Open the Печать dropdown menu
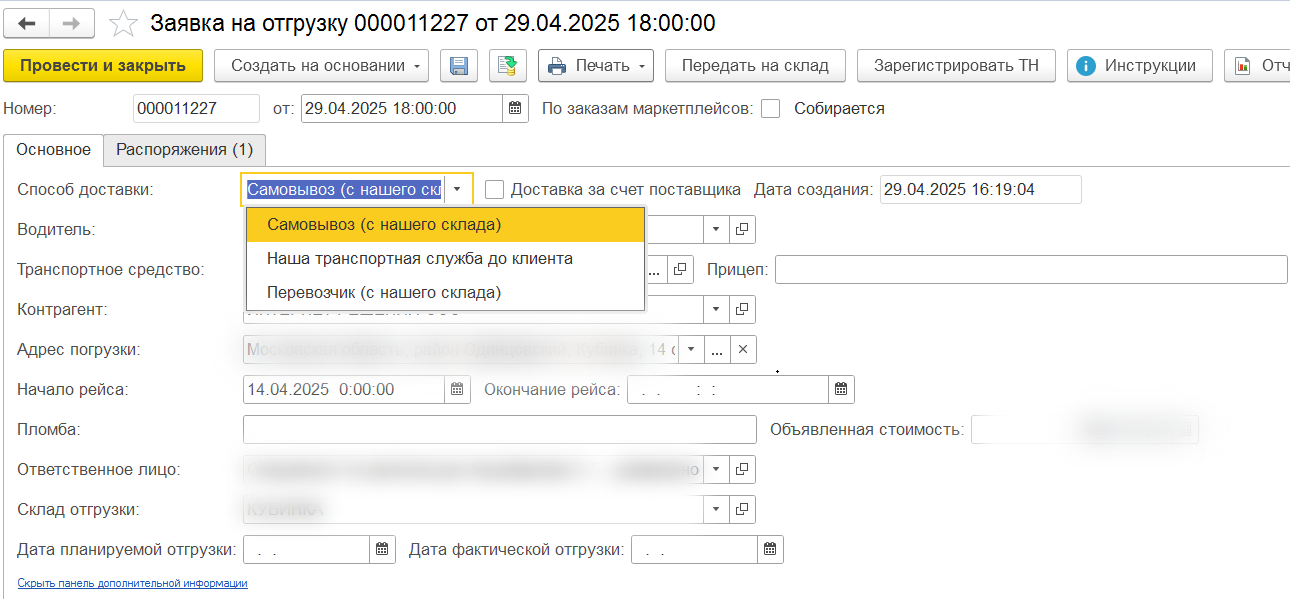1290x607 pixels. [596, 66]
